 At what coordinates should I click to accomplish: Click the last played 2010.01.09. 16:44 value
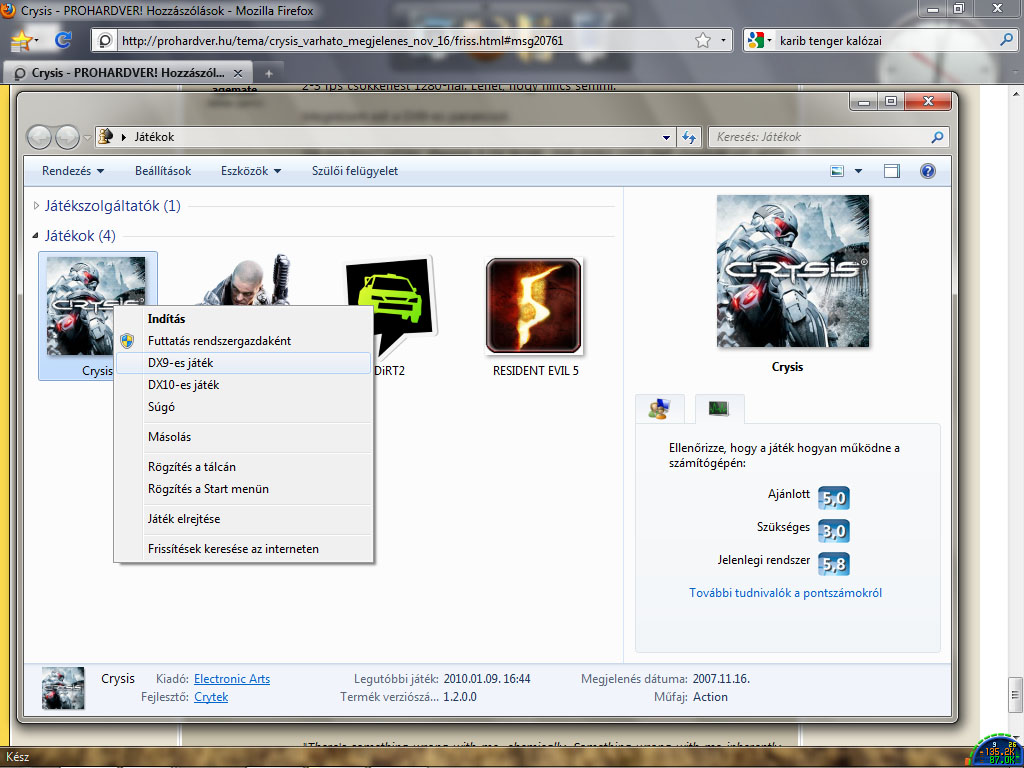coord(487,679)
